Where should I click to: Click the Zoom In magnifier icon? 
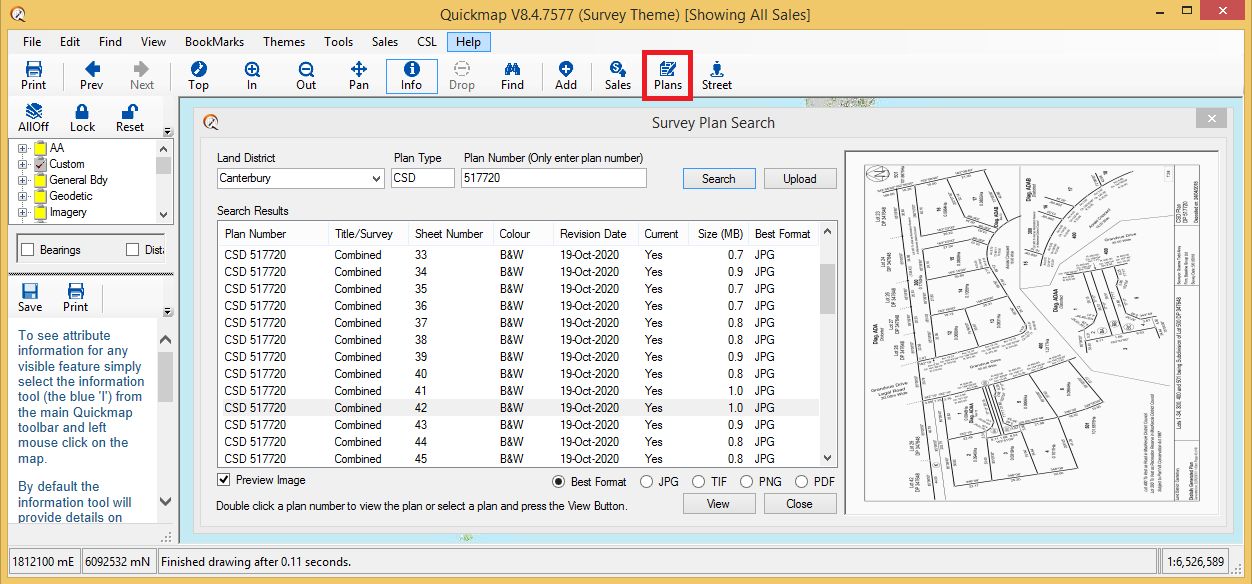coord(252,75)
